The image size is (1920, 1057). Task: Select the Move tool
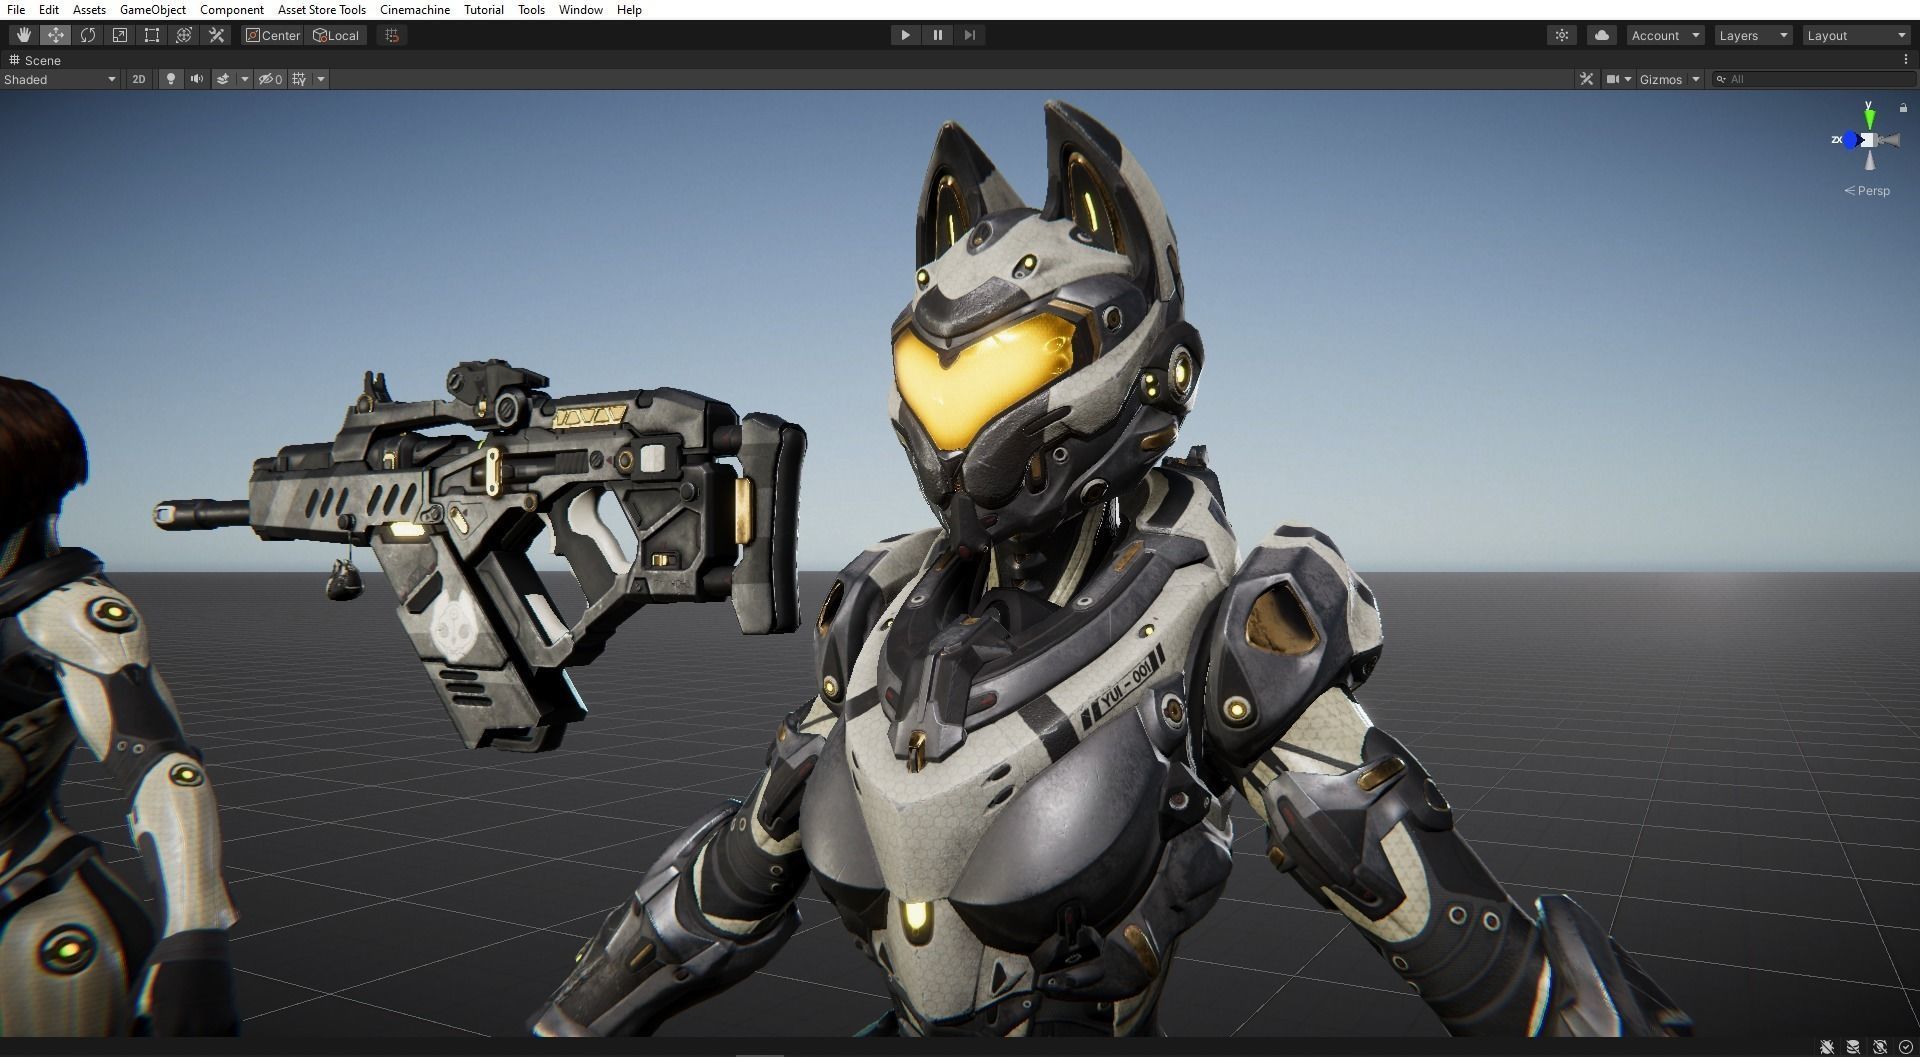click(x=56, y=35)
